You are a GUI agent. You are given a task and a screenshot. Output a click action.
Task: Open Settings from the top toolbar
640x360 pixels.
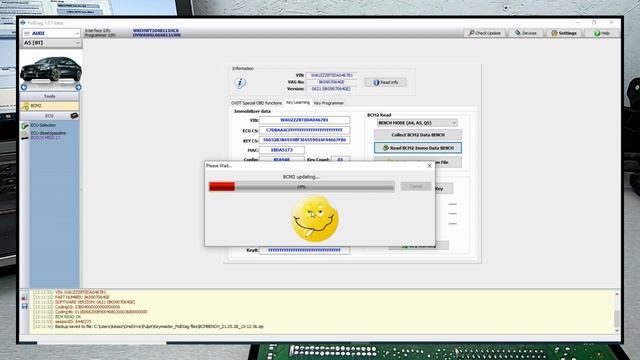(564, 33)
